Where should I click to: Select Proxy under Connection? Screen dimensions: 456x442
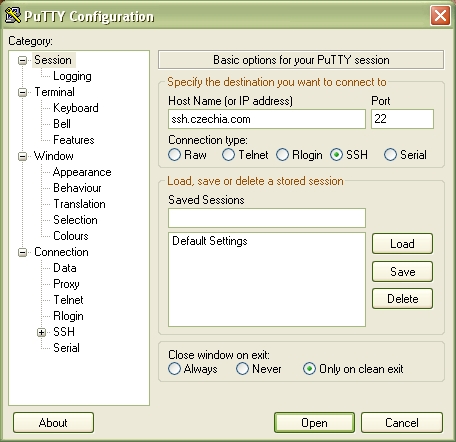66,284
